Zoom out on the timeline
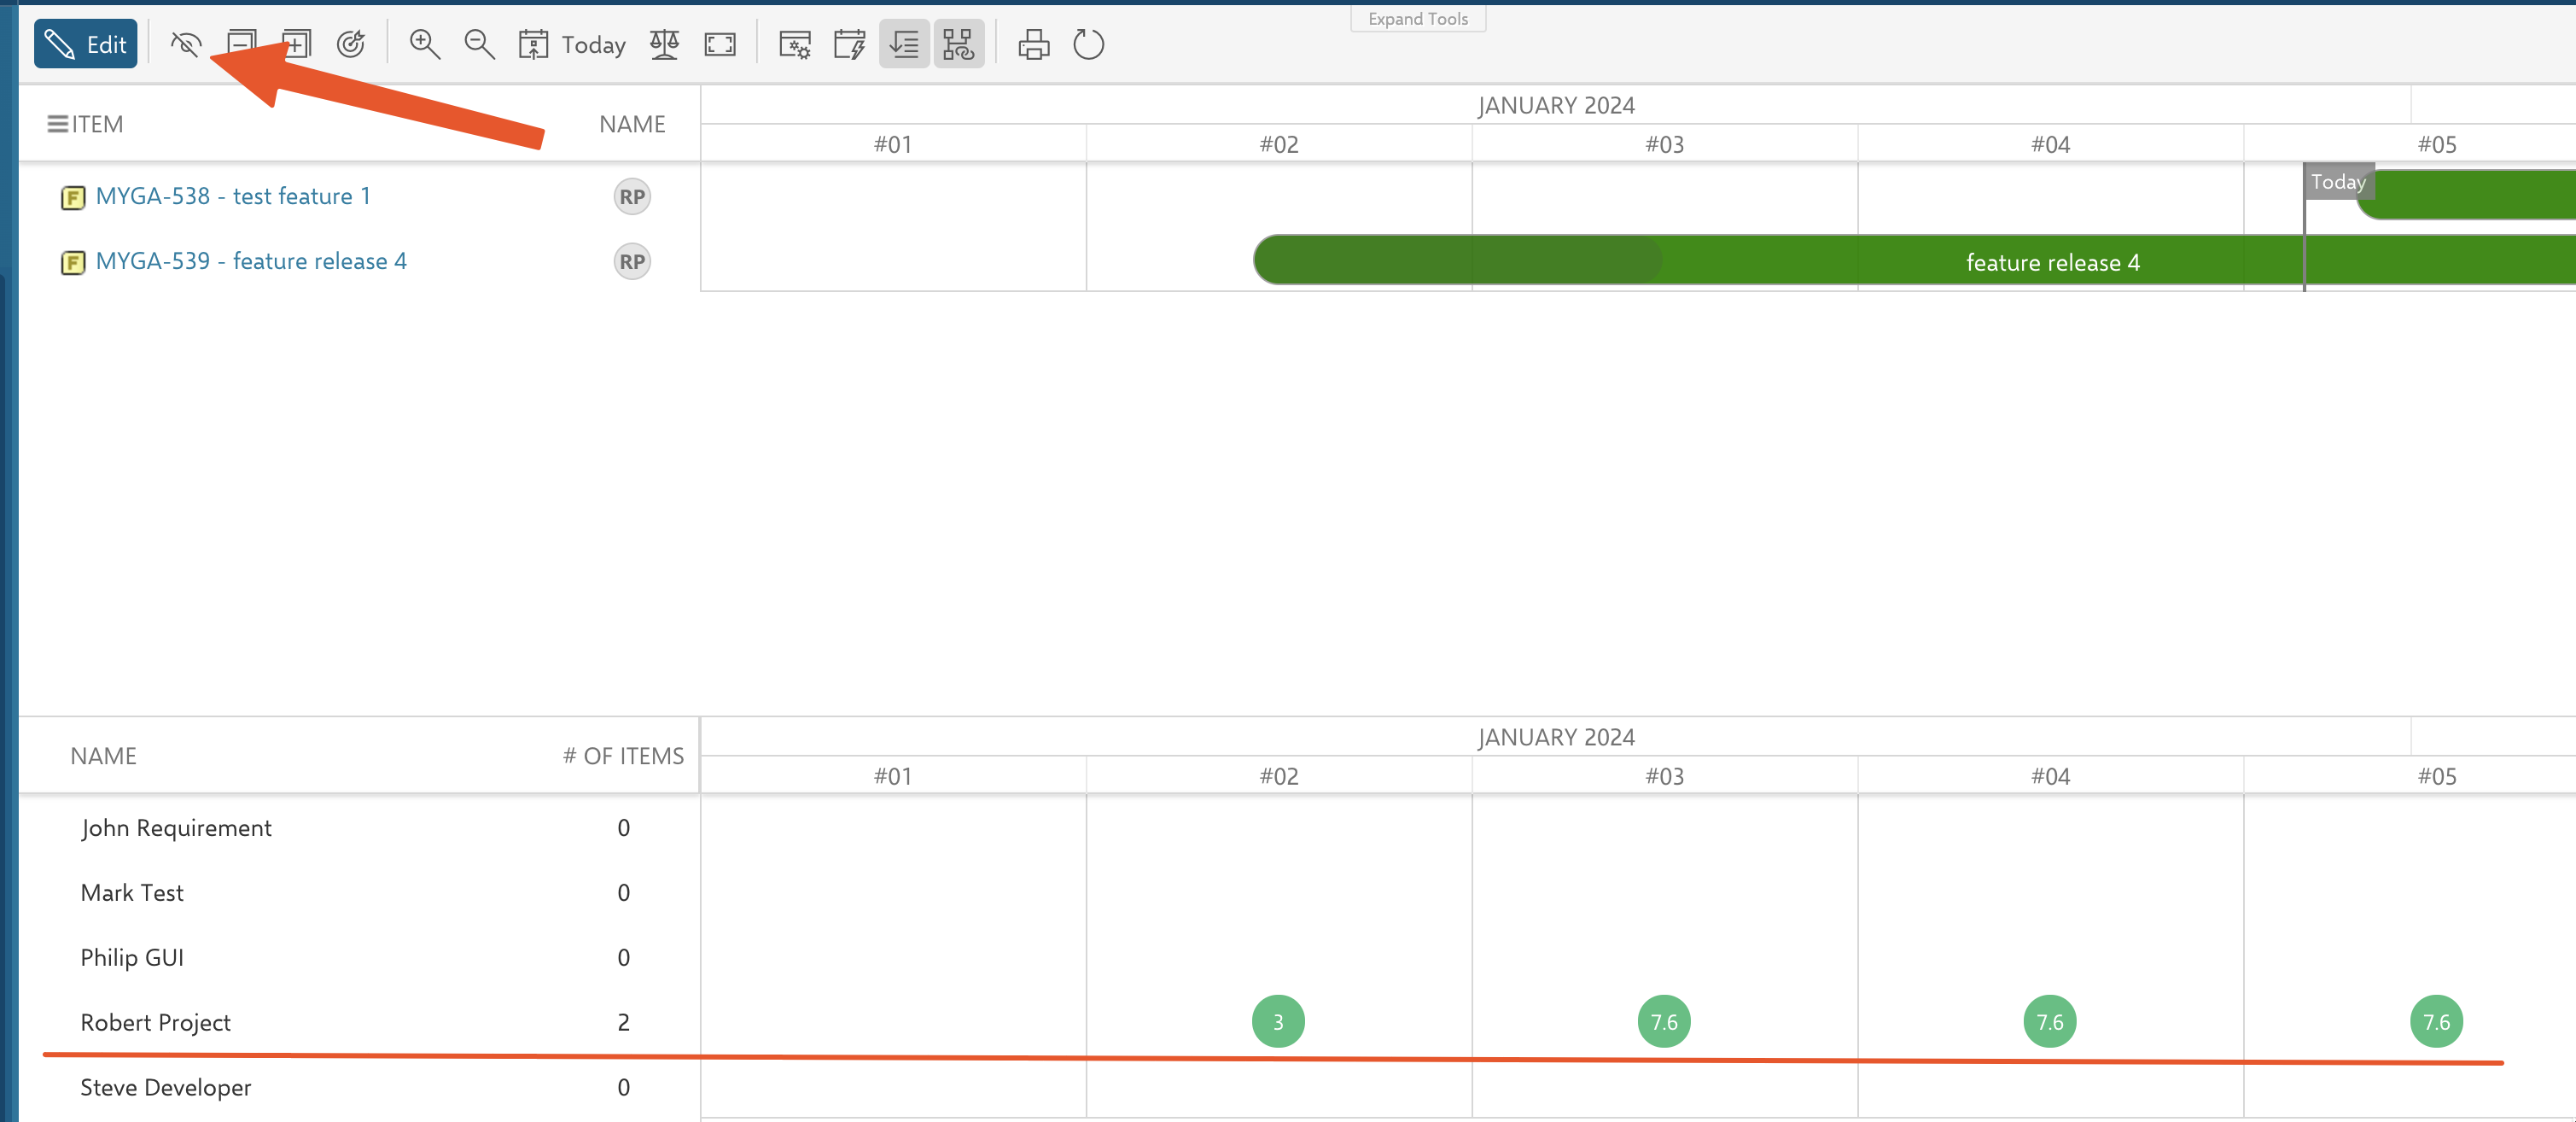Screen dimensions: 2576x1122 point(480,44)
